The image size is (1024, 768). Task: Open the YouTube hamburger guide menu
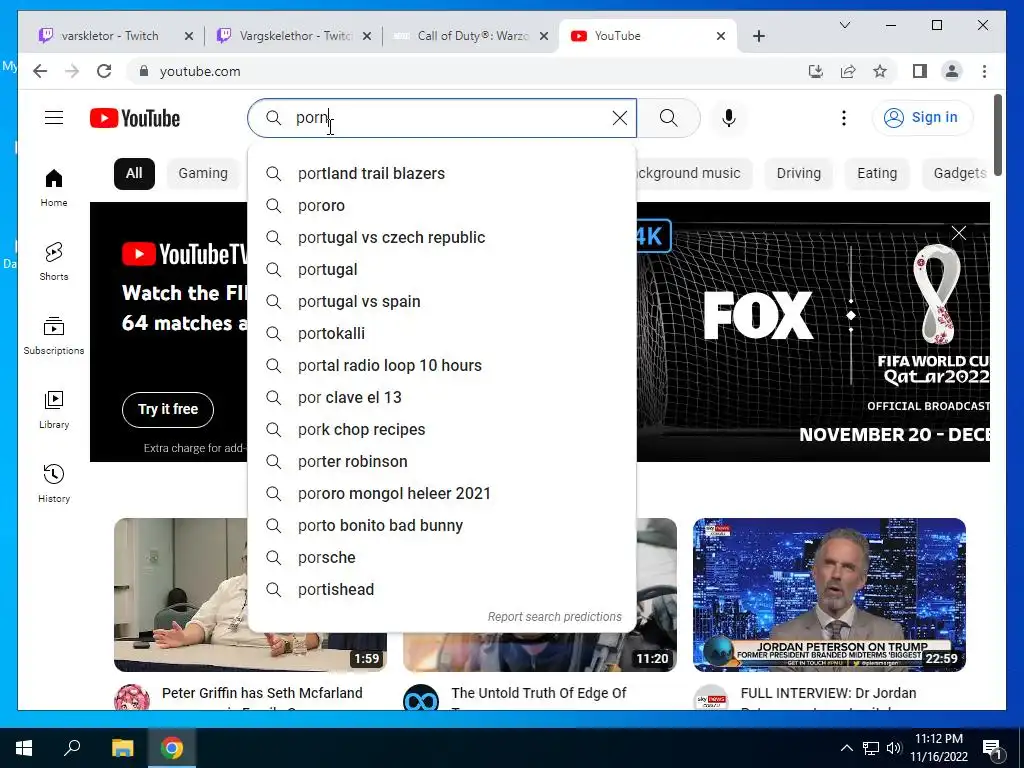[x=54, y=118]
